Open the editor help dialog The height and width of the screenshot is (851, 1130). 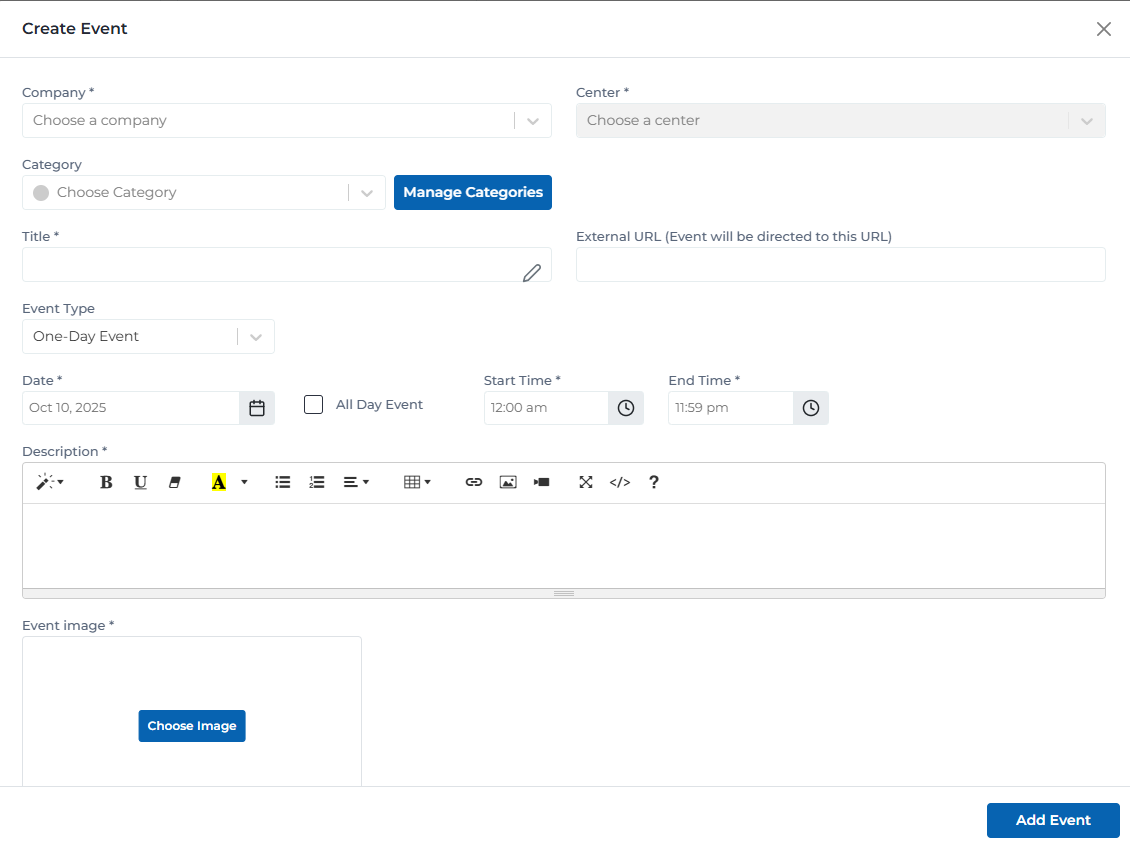[x=653, y=482]
